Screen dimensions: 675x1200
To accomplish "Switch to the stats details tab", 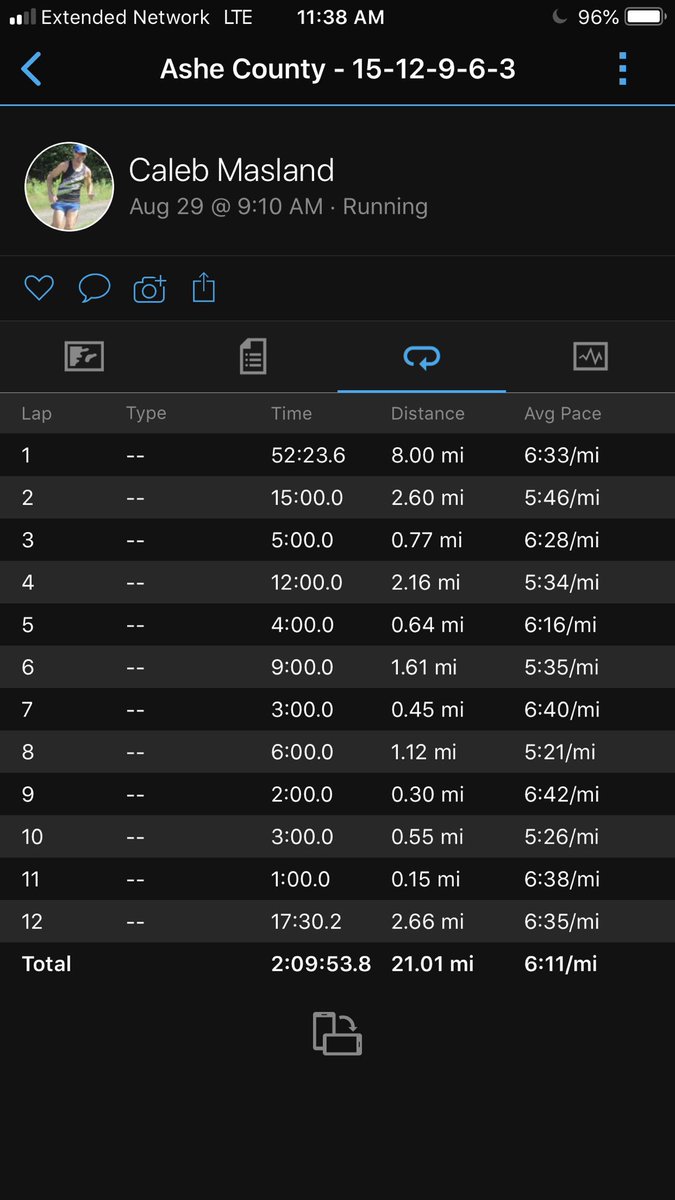I will (253, 357).
